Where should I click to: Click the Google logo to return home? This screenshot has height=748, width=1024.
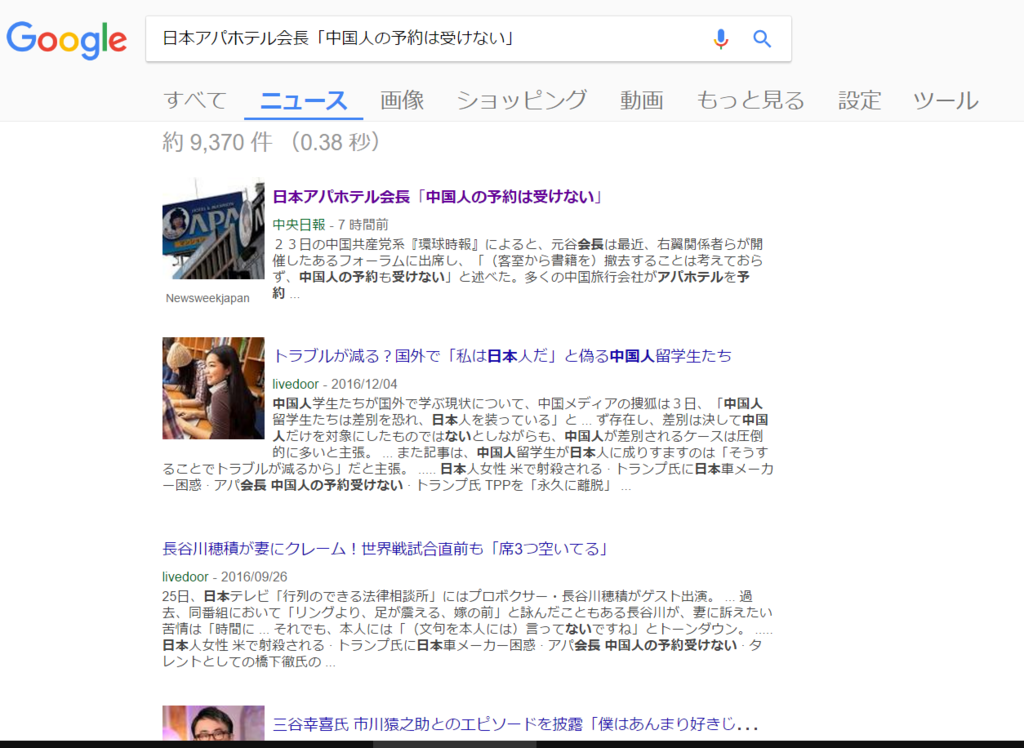tap(66, 41)
